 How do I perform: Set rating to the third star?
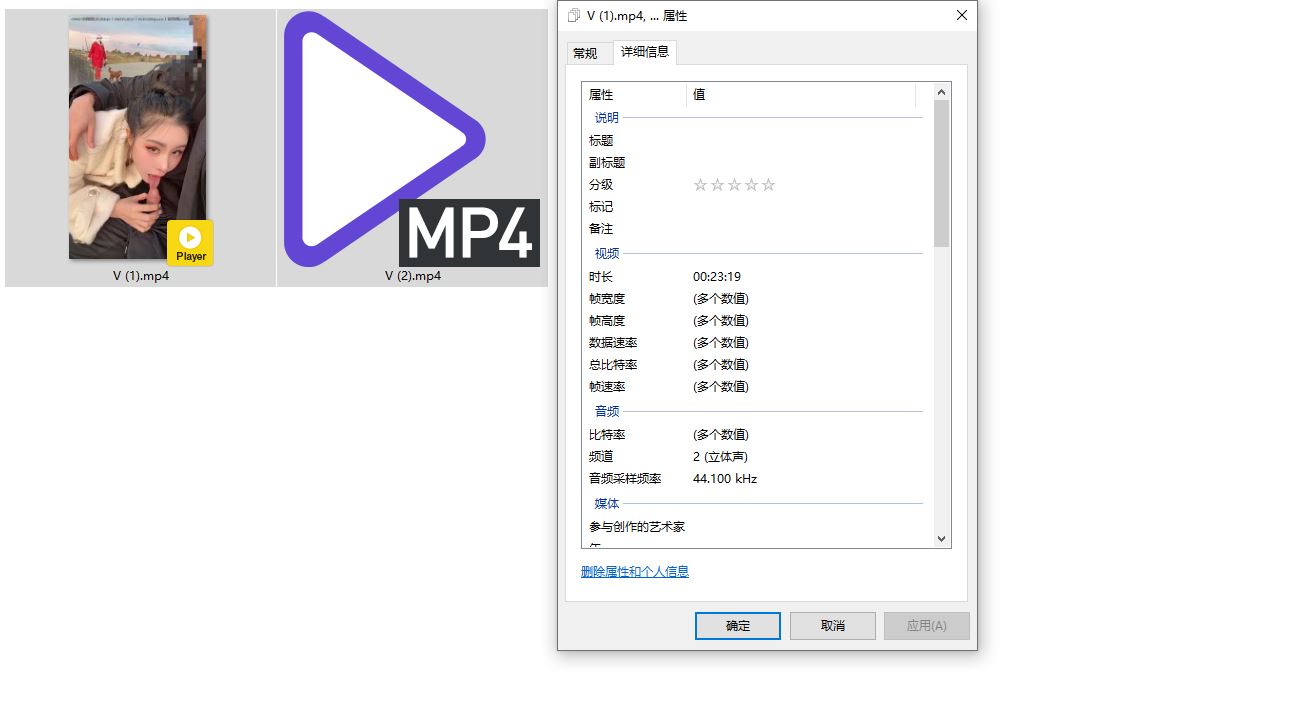point(734,185)
